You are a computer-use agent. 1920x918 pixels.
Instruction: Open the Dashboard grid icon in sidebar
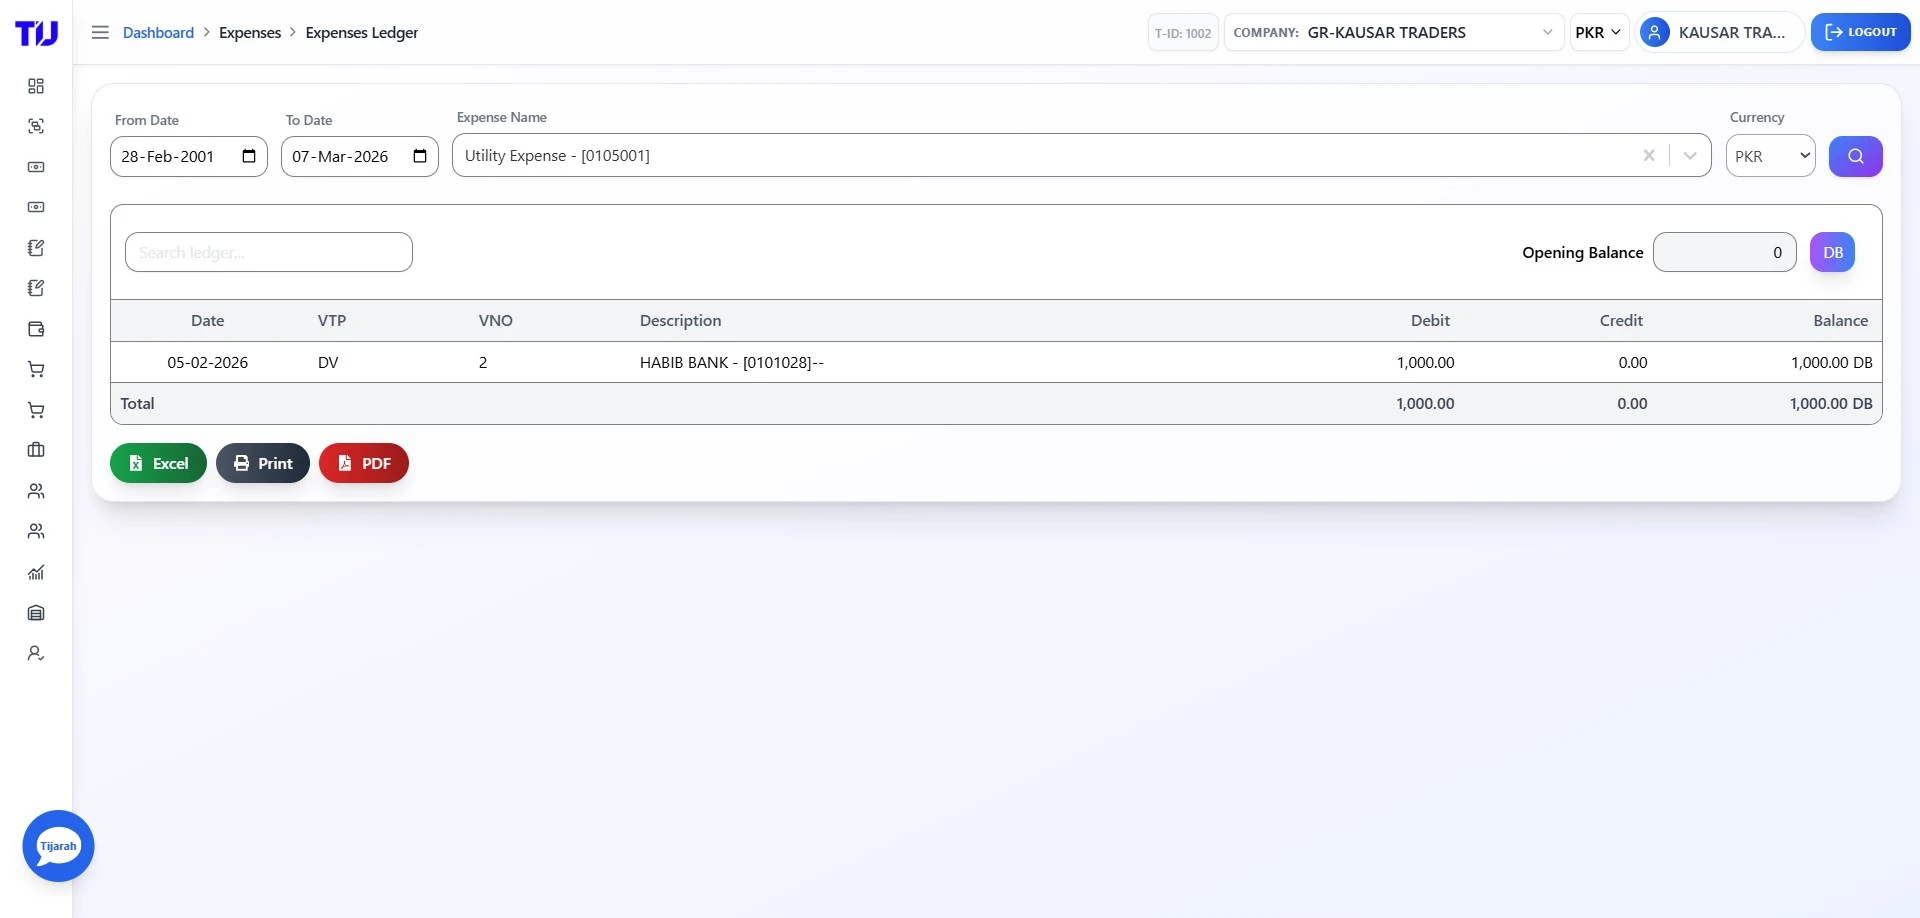pos(36,86)
